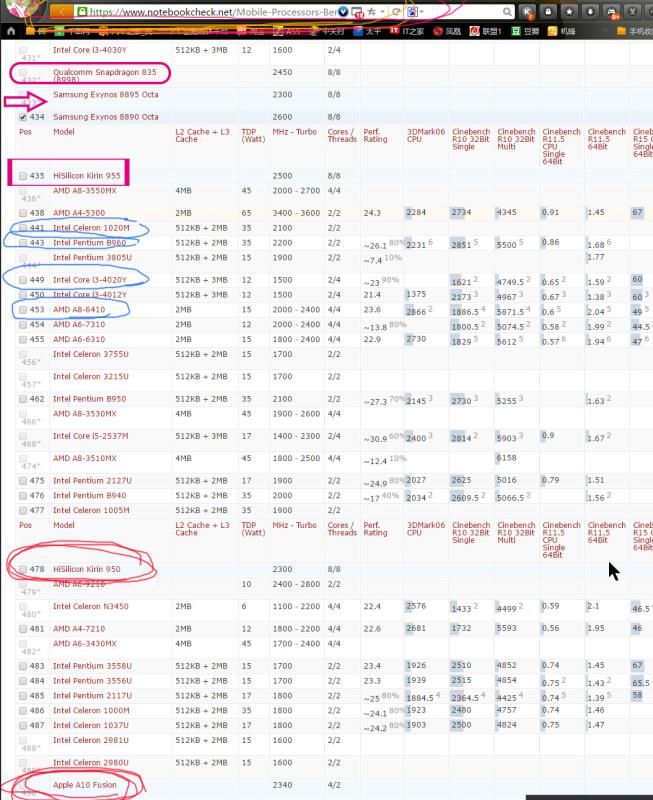The image size is (653, 800).
Task: Click the K extension icon in toolbar
Action: point(528,12)
